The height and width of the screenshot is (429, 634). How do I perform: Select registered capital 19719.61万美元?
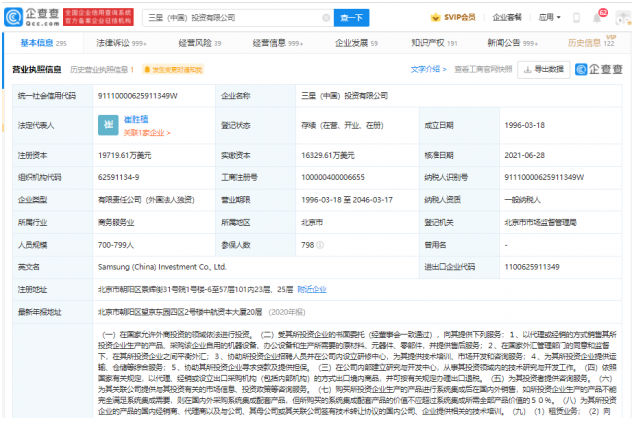click(x=125, y=155)
